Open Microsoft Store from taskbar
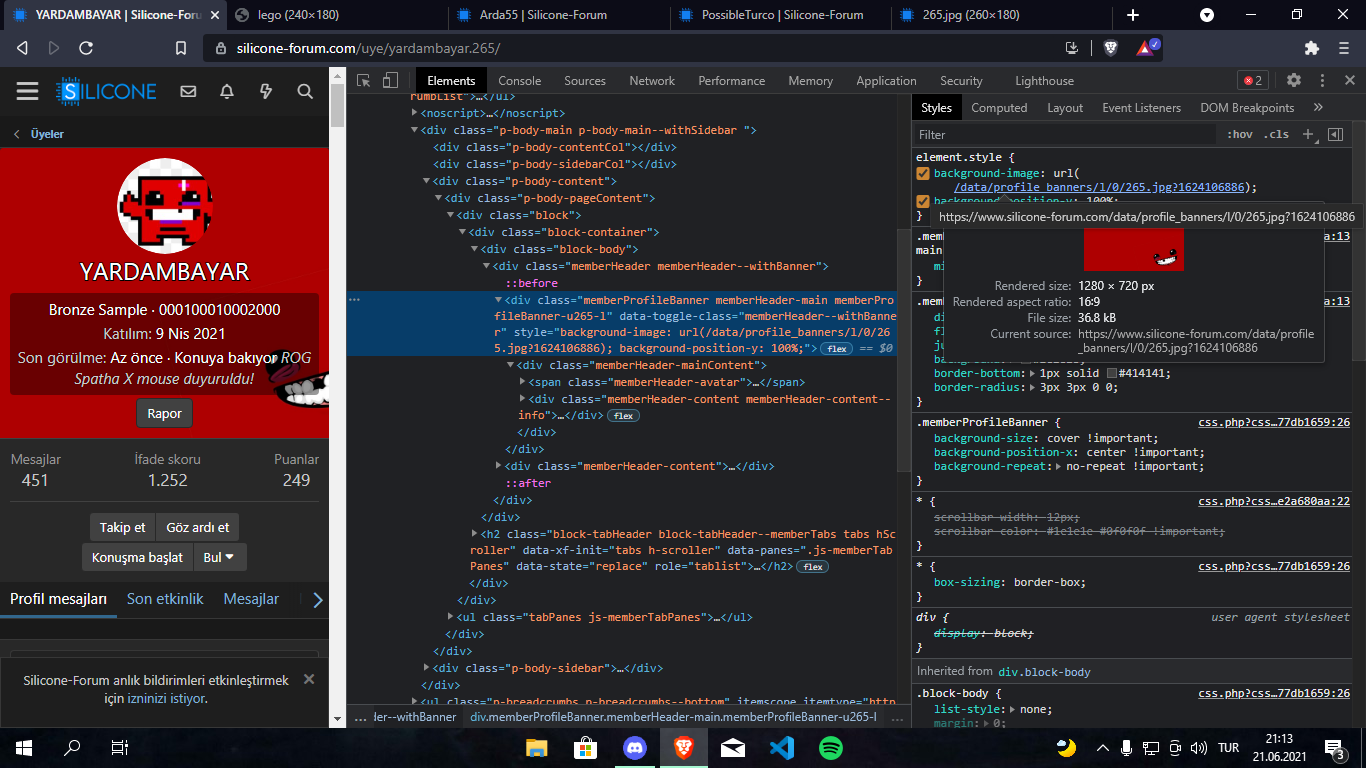Image resolution: width=1366 pixels, height=768 pixels. (586, 747)
